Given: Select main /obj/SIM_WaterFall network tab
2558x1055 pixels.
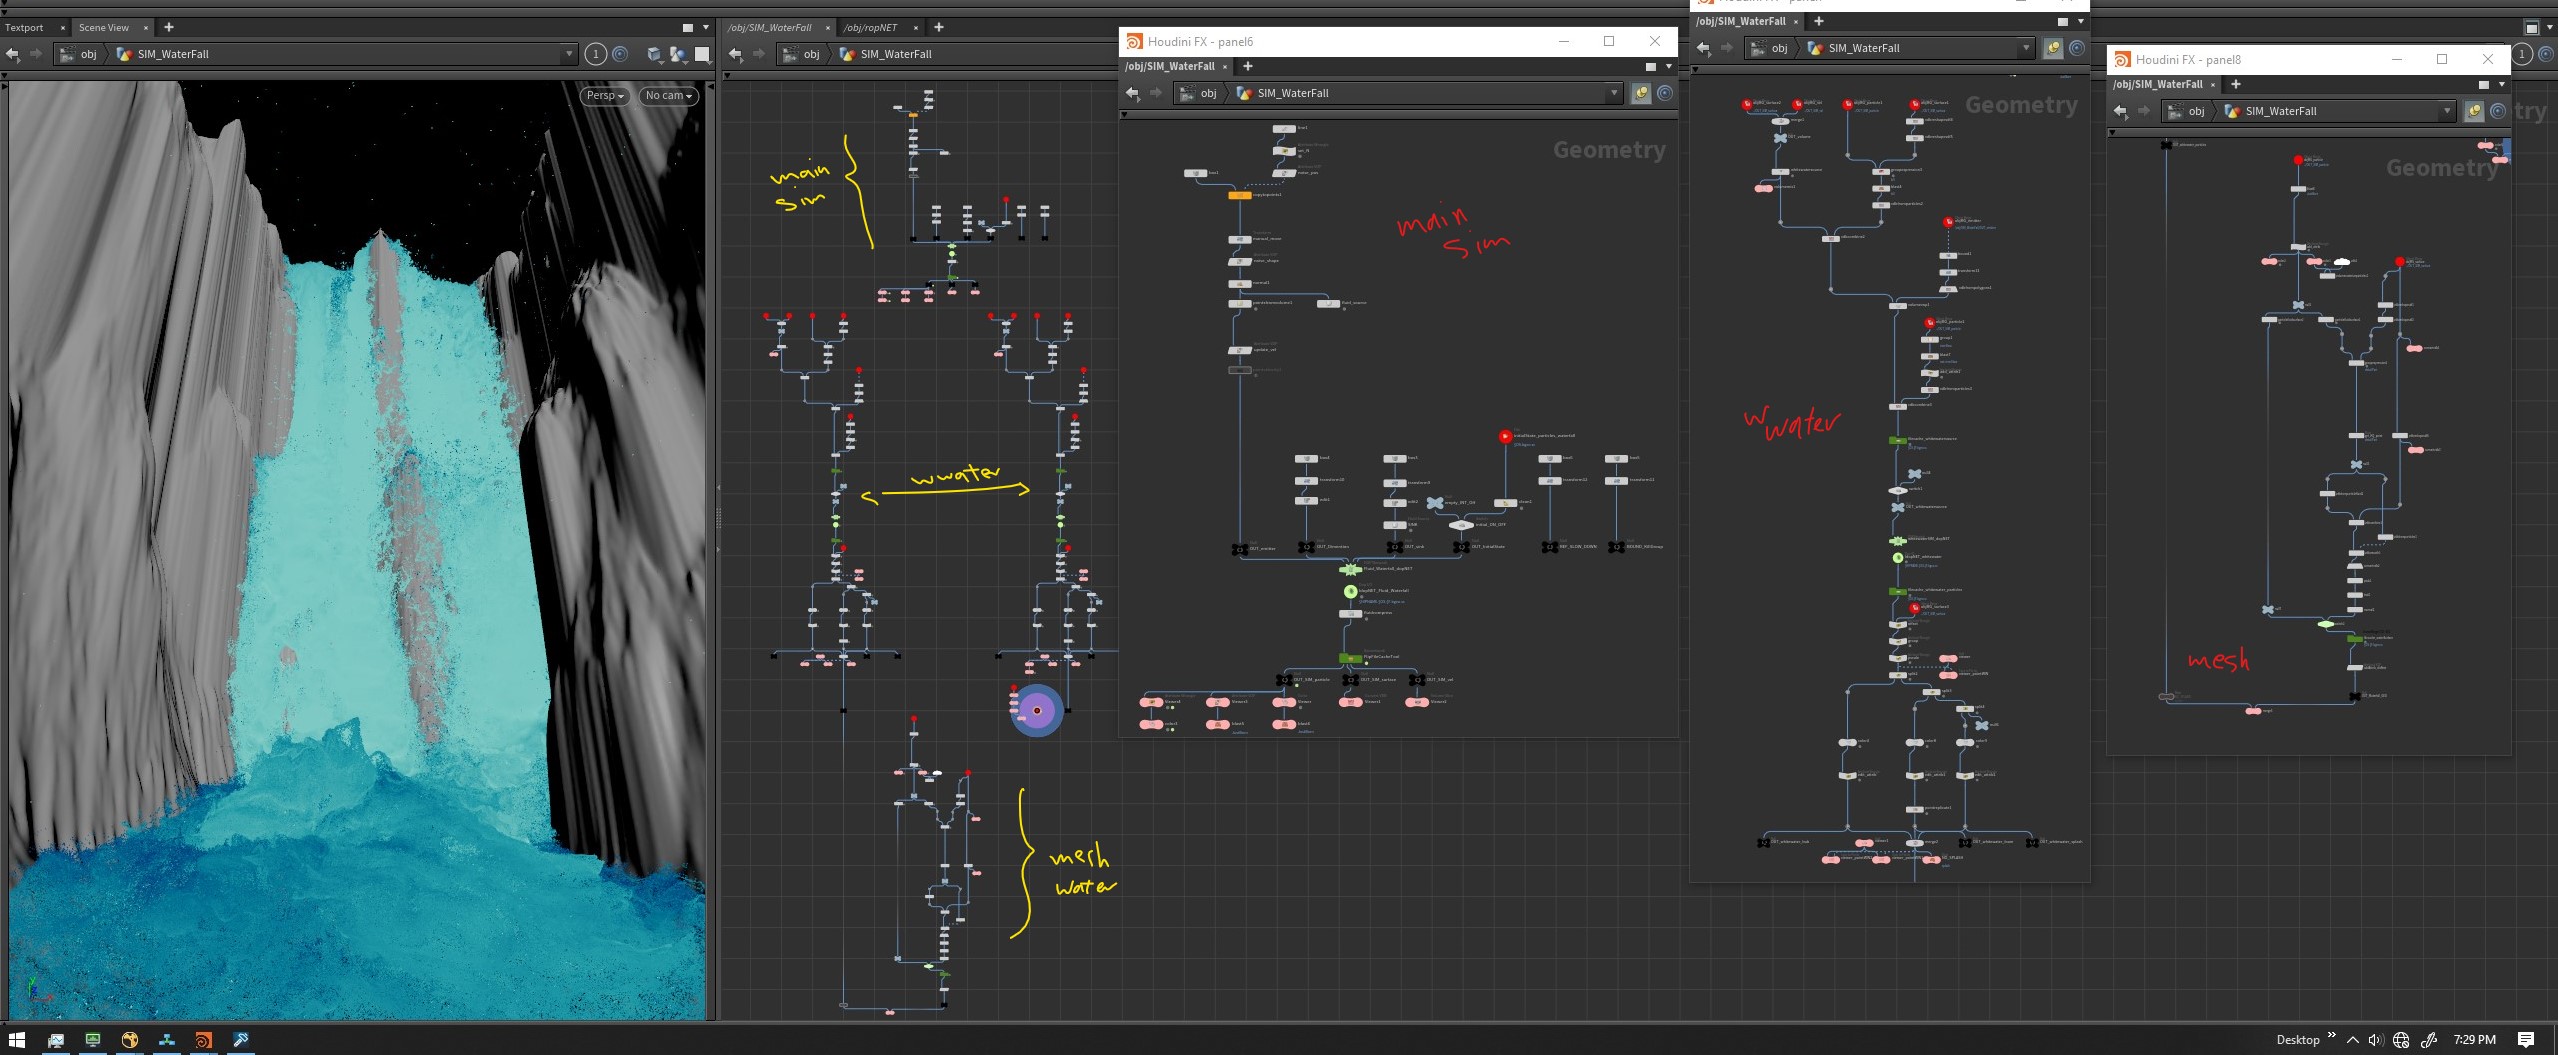Looking at the screenshot, I should [x=769, y=27].
